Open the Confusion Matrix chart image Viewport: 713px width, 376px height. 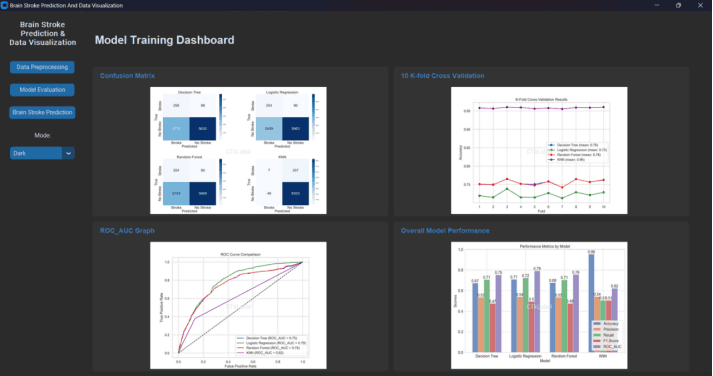point(238,150)
